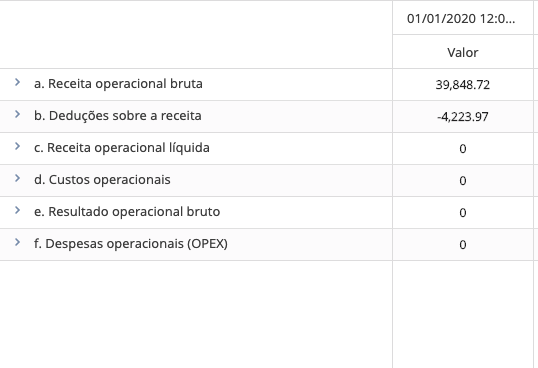Select the 39,848.72 value cell
The image size is (538, 368).
click(463, 84)
